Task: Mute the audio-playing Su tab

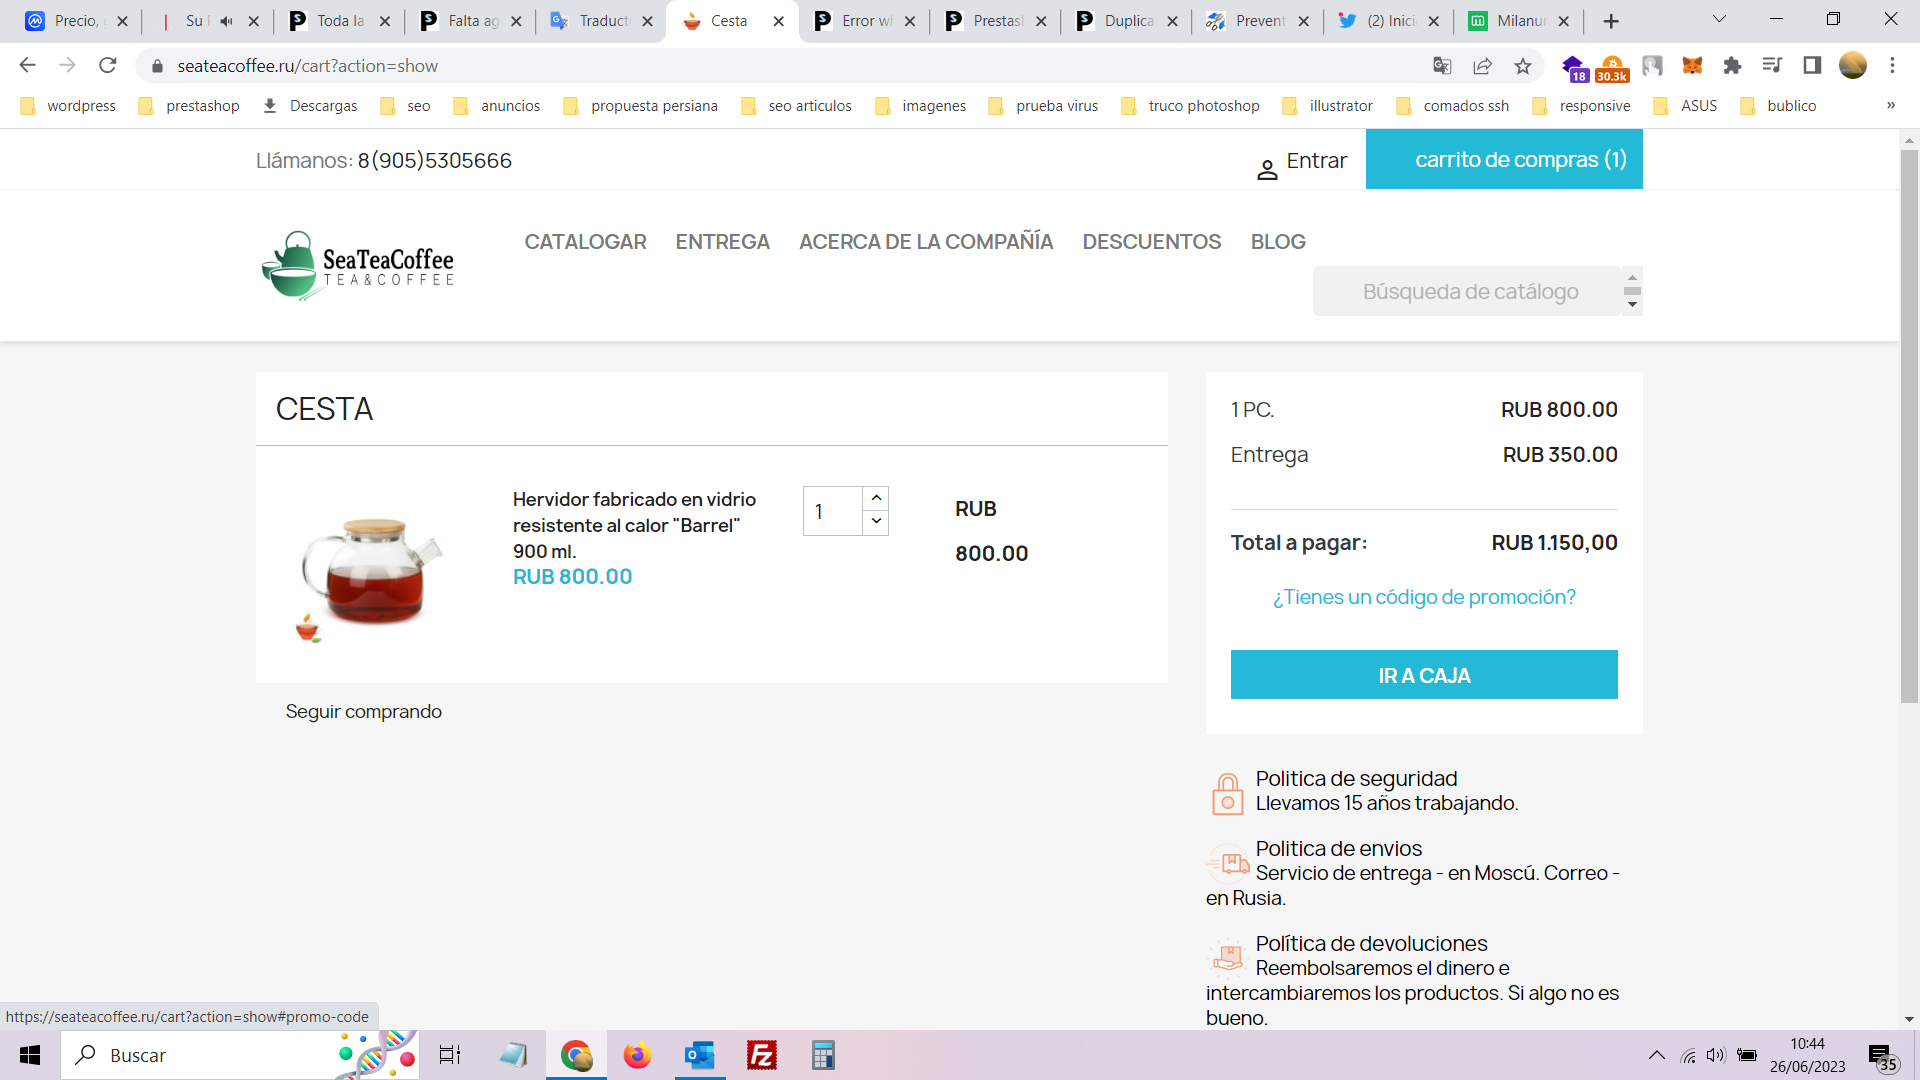Action: [x=226, y=21]
